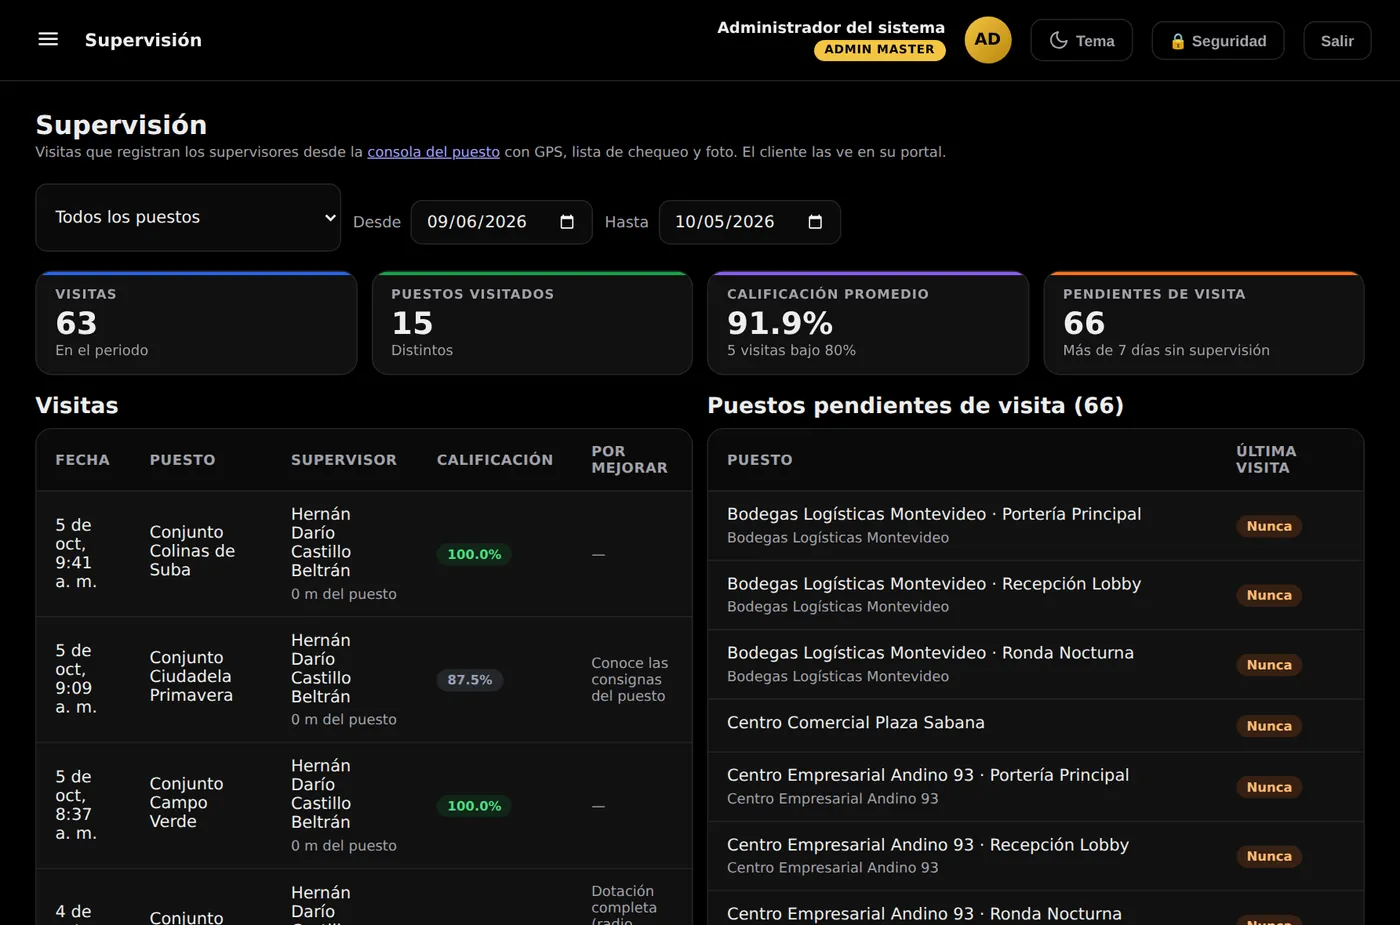
Task: Select Centro Comercial Plaza Sabana row
Action: click(1036, 726)
